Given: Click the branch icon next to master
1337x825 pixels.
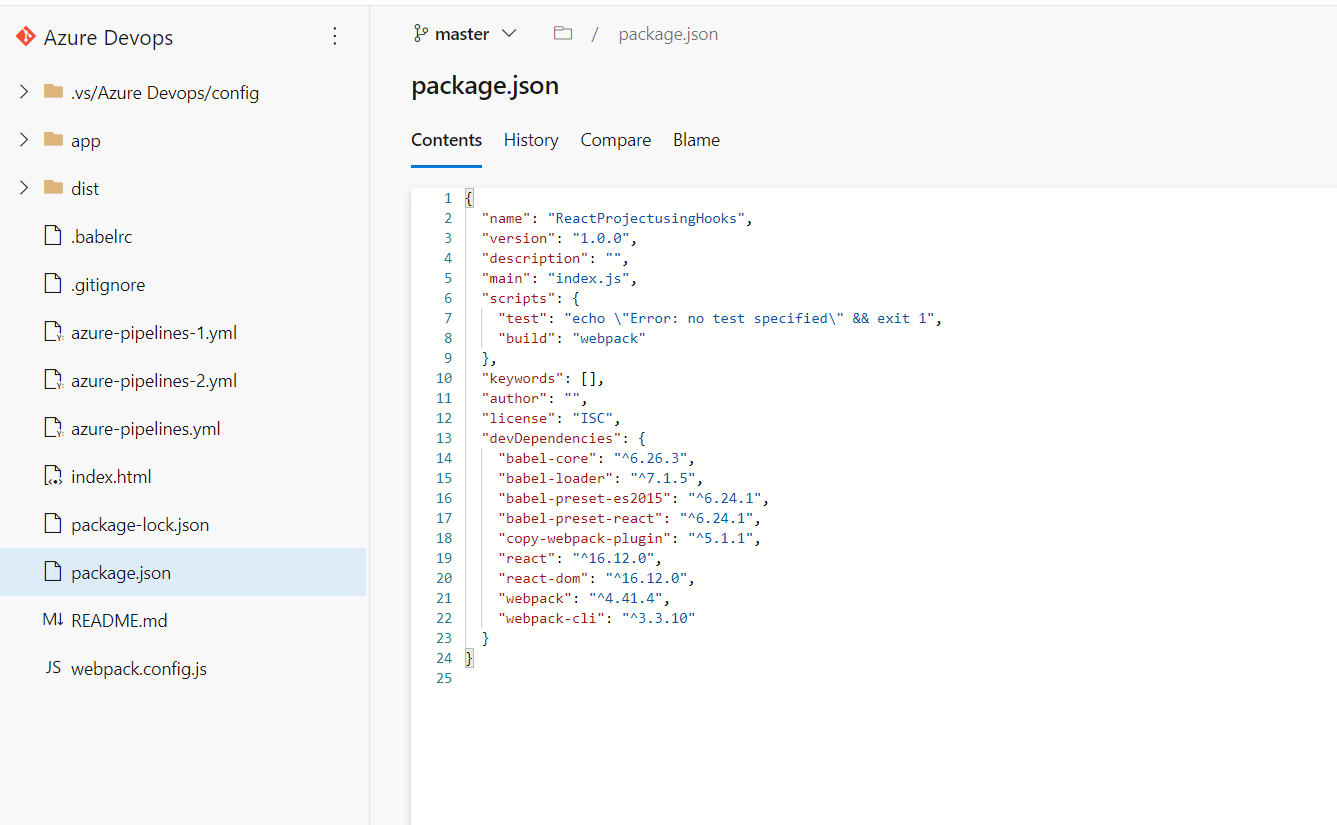Looking at the screenshot, I should (420, 33).
